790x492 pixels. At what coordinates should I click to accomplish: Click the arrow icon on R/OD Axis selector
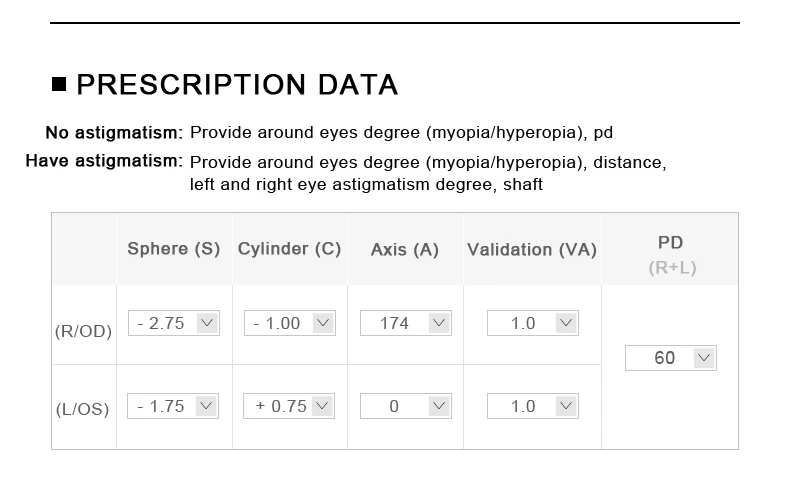pyautogui.click(x=439, y=323)
